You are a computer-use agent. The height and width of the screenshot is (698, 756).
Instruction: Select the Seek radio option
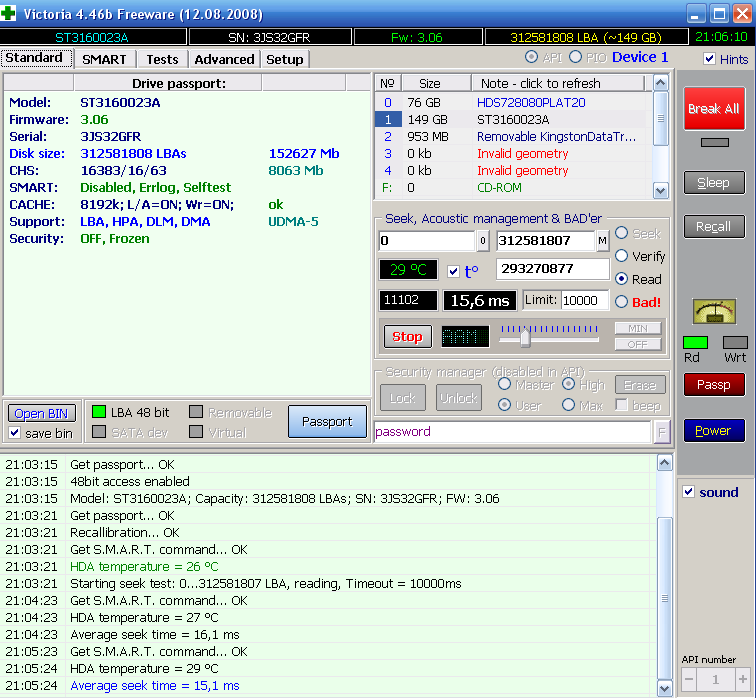tap(621, 233)
